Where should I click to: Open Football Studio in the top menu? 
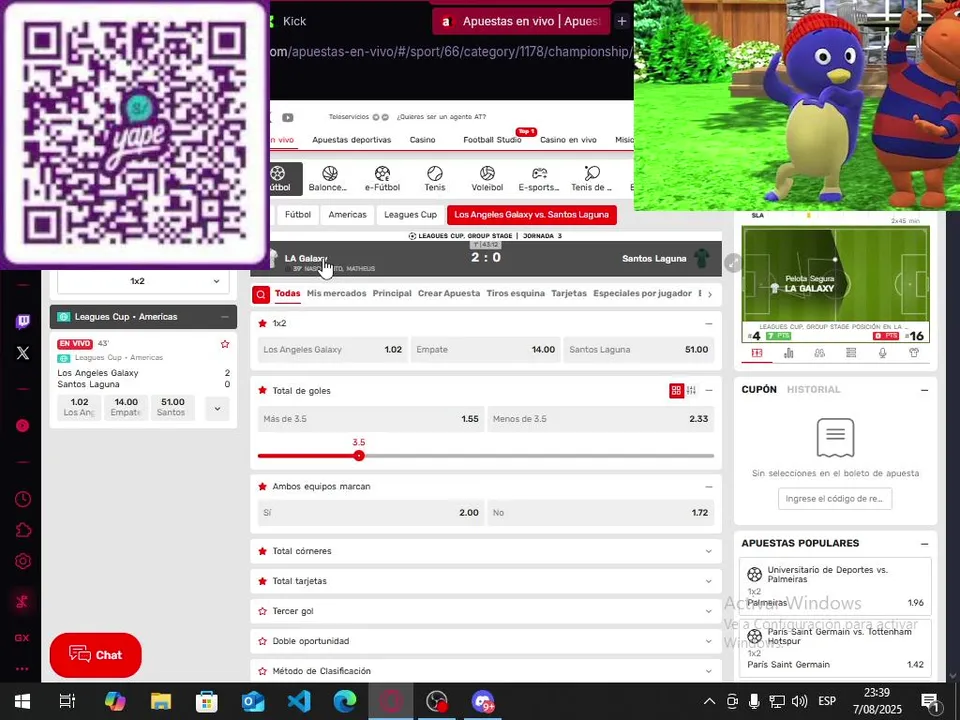[492, 140]
